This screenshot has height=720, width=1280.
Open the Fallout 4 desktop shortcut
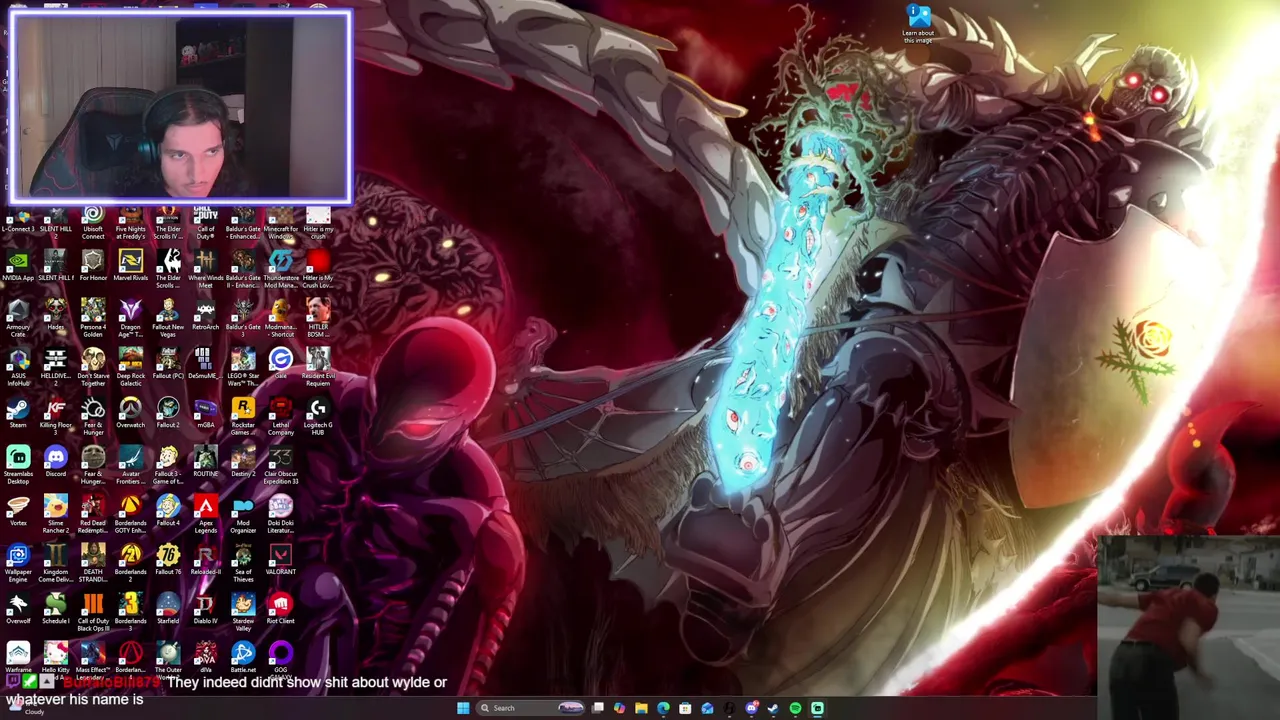pos(168,512)
